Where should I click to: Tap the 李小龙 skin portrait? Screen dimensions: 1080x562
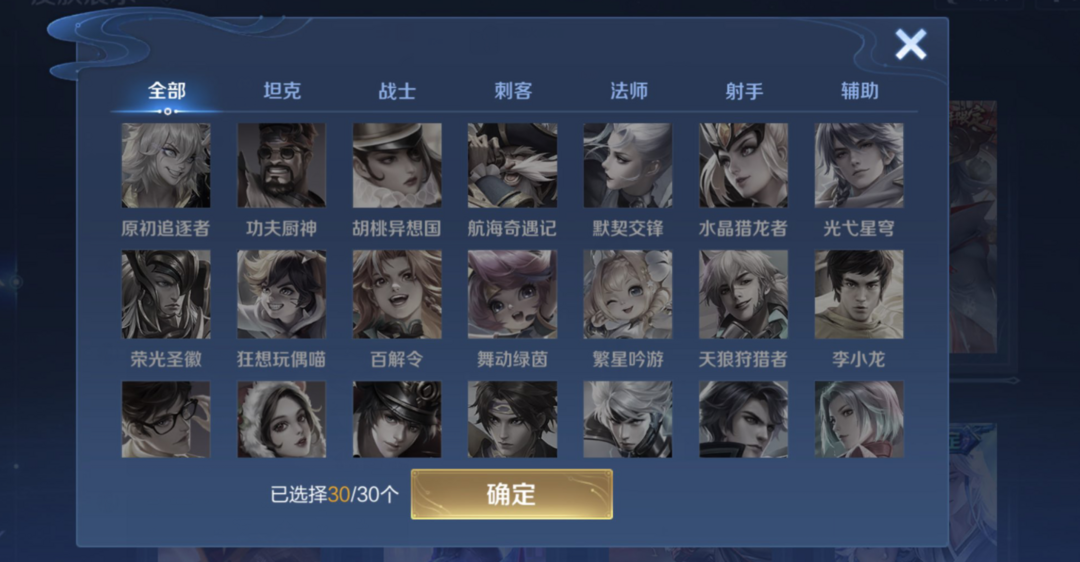point(859,294)
